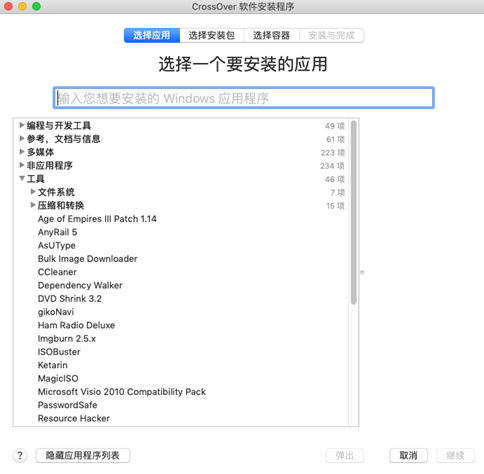Click the 压缩和转换 folder label
The image size is (484, 474).
pyautogui.click(x=61, y=206)
